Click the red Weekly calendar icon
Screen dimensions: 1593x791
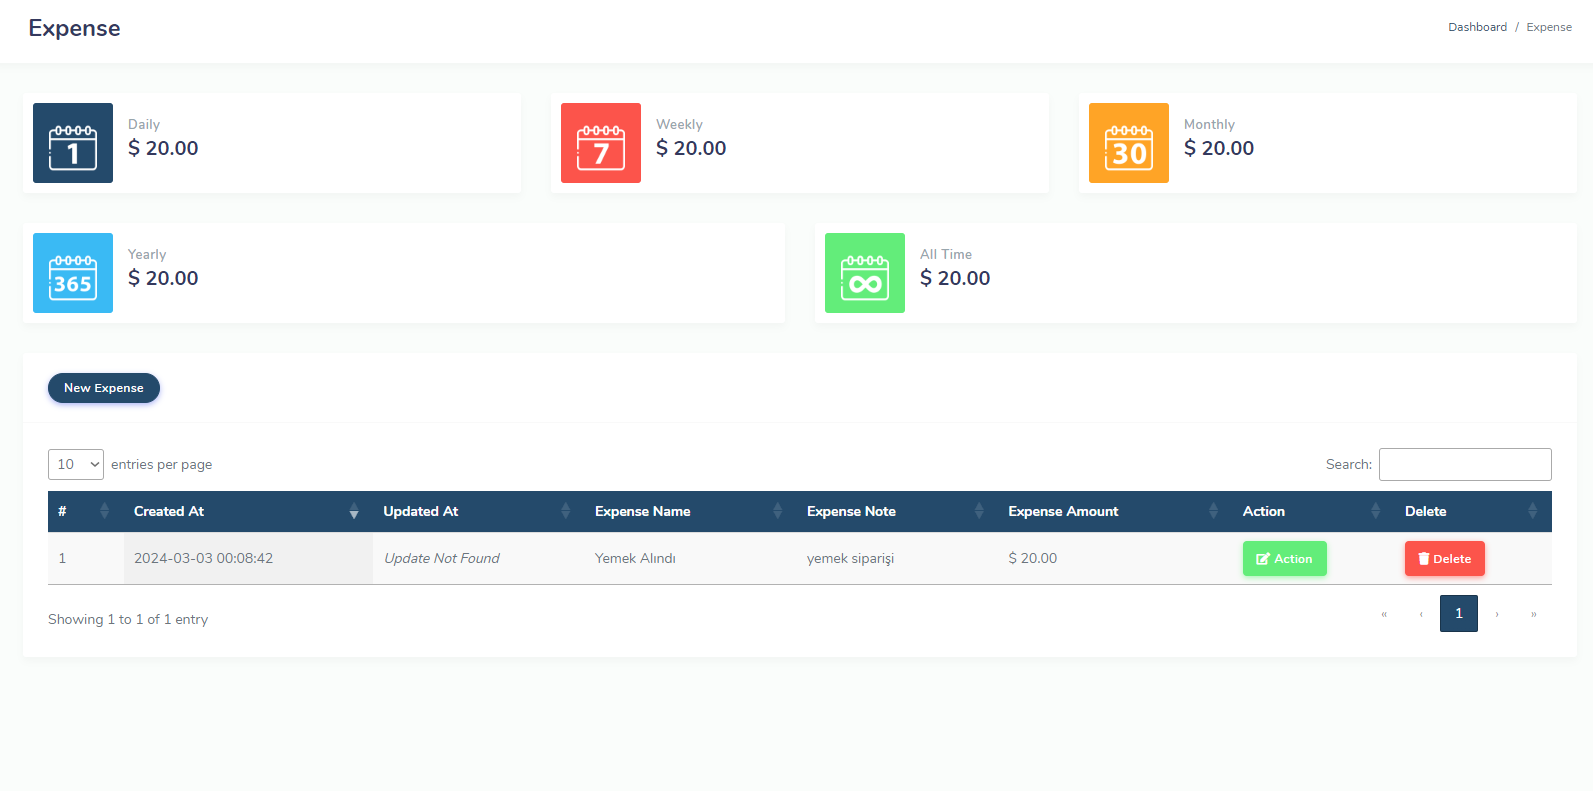coord(601,143)
